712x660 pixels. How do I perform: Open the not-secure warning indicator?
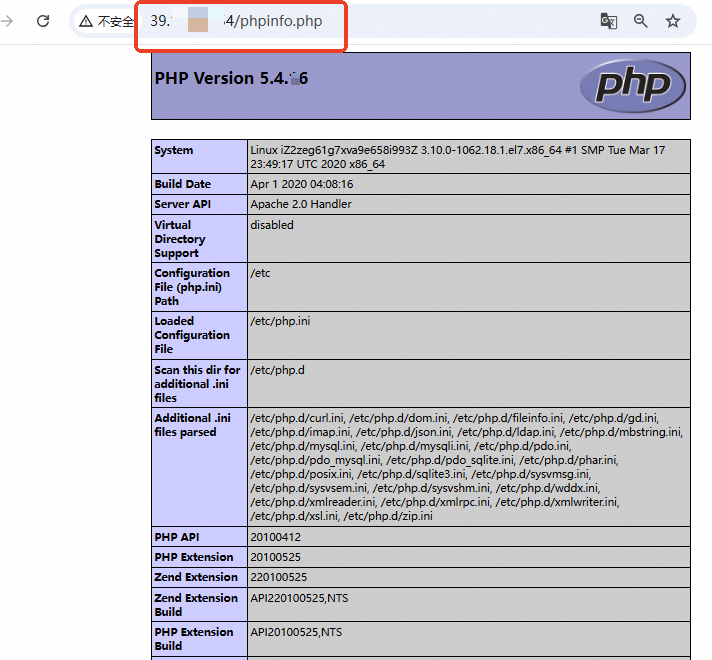106,21
